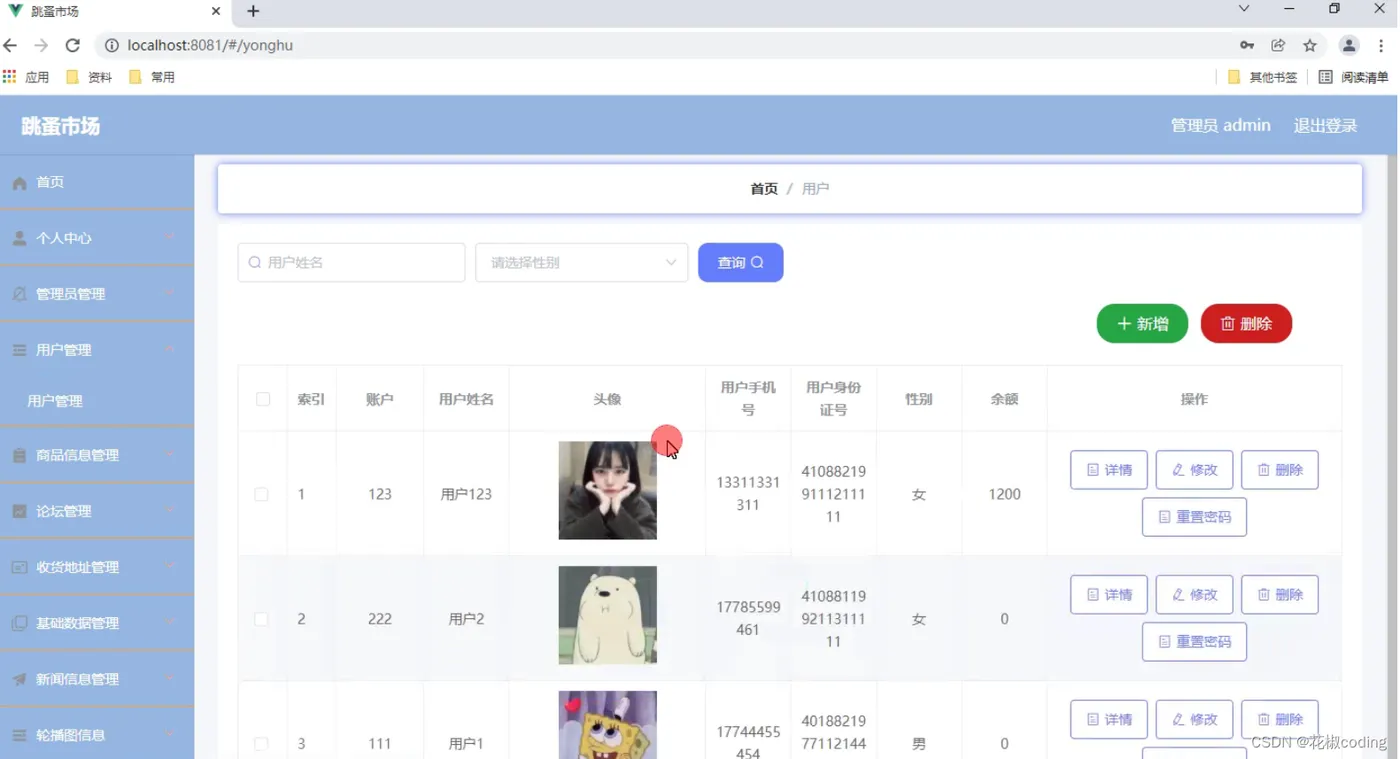Click 重置密码 for user 用户123
This screenshot has height=759, width=1400.
(1194, 517)
